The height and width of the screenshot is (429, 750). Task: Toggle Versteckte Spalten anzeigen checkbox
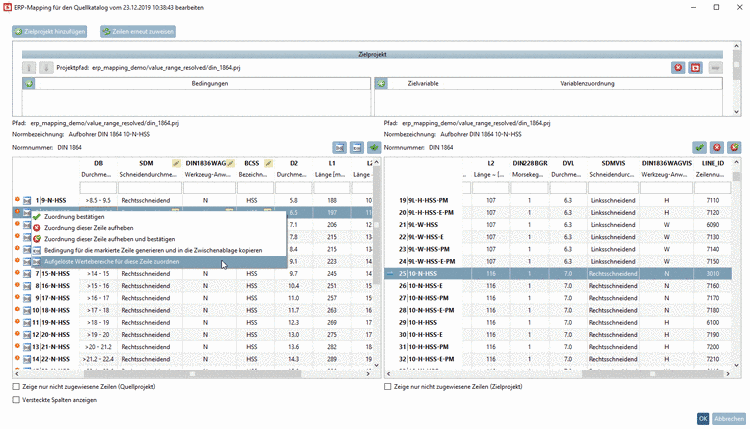coord(16,399)
